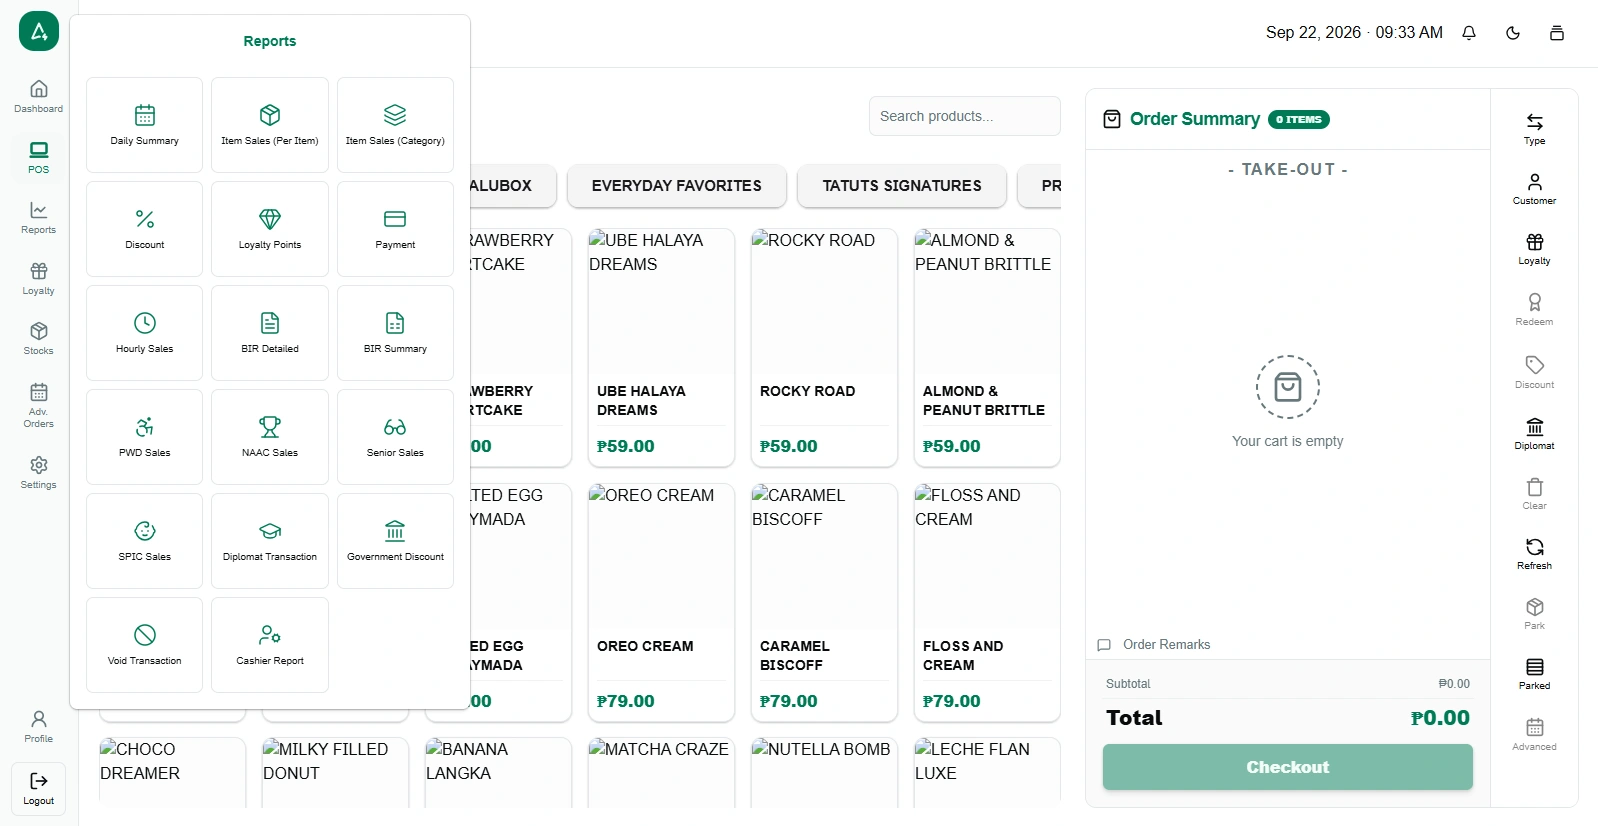Refresh the order panel
The image size is (1598, 826).
[x=1534, y=554]
